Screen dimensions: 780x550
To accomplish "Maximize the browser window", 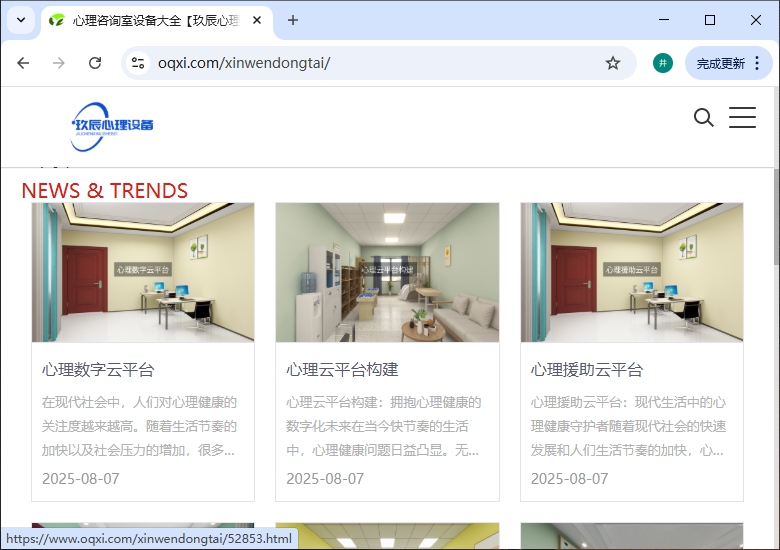I will pos(710,20).
